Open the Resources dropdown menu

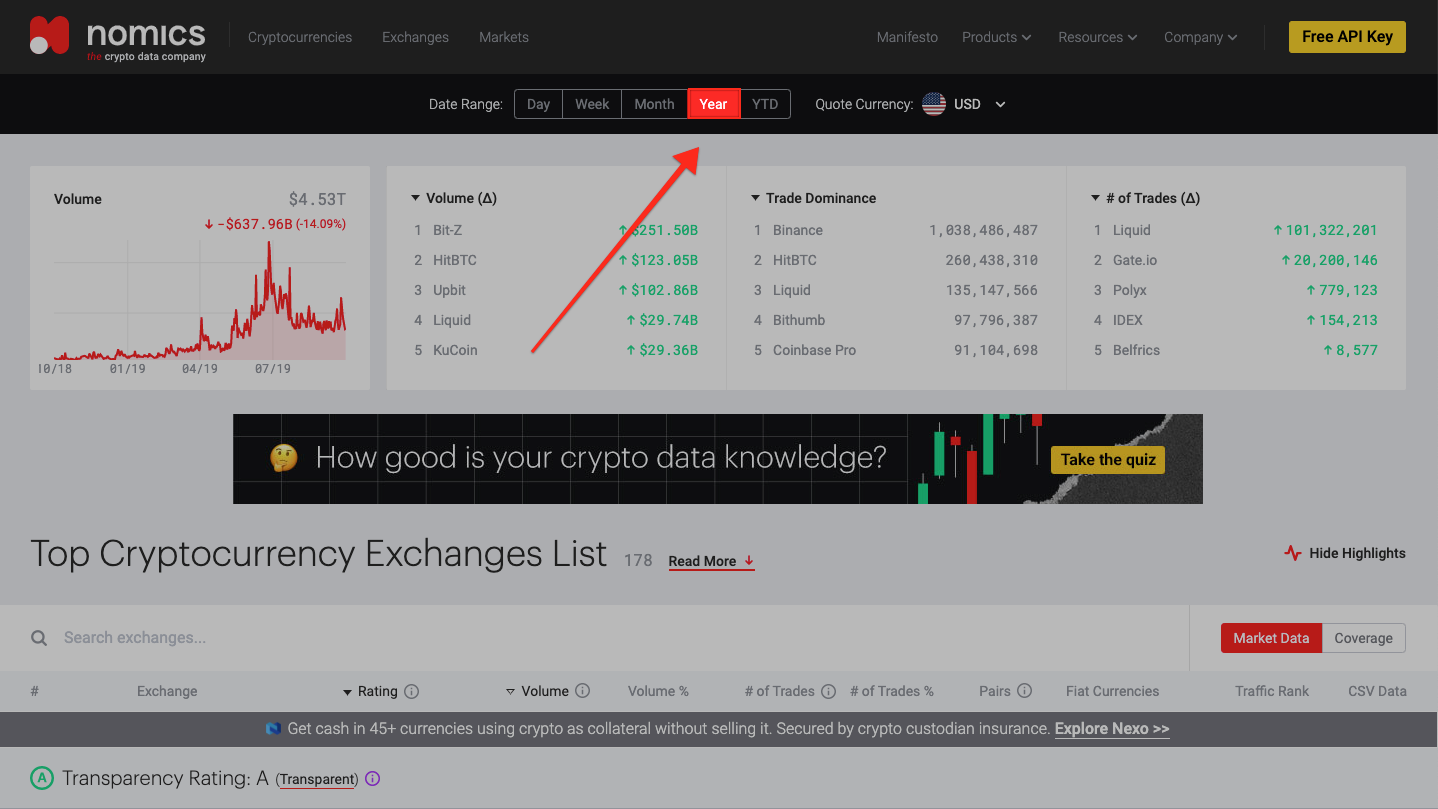[1097, 37]
